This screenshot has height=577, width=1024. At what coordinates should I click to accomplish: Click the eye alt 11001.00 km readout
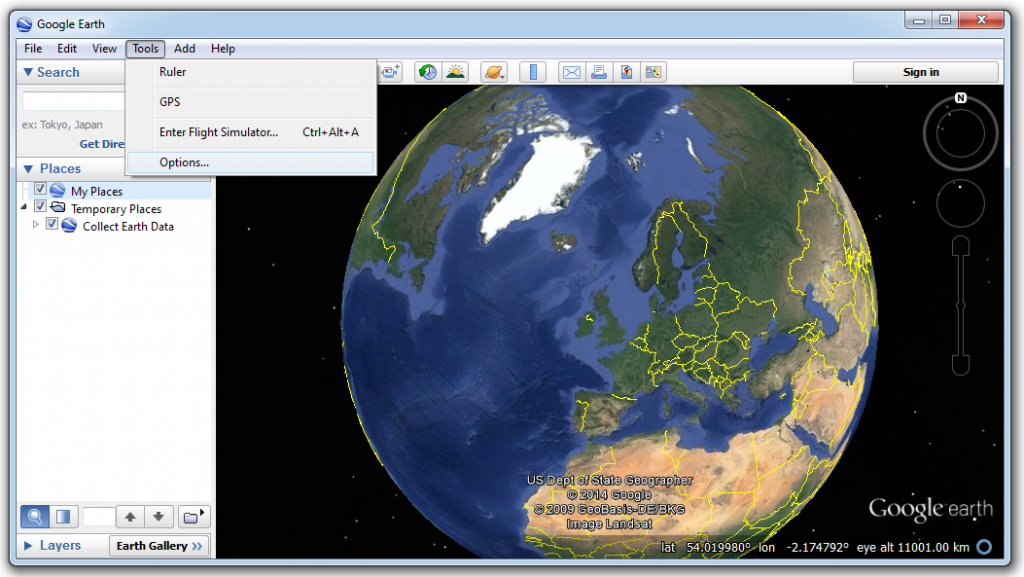tap(913, 548)
